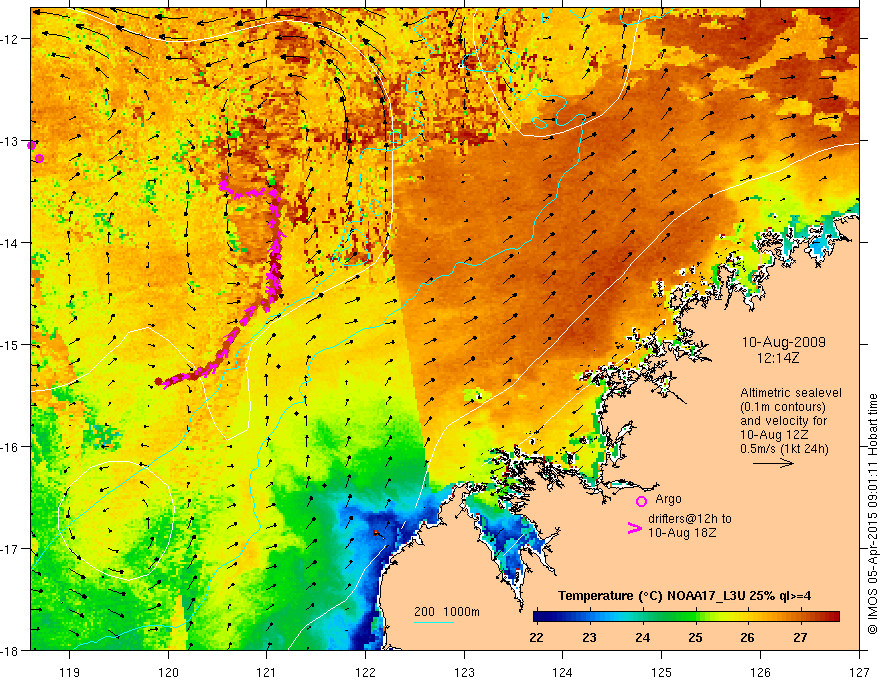
Task: Click the color bar value '25'
Action: [x=695, y=637]
